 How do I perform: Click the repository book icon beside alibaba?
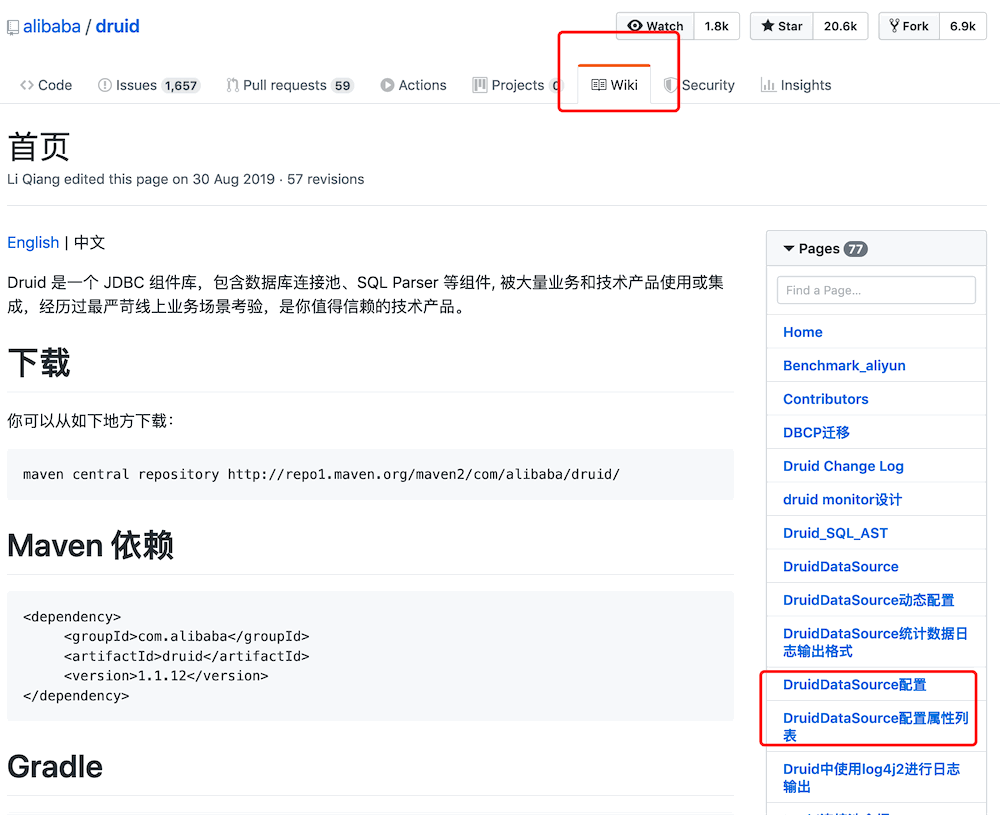click(x=13, y=27)
